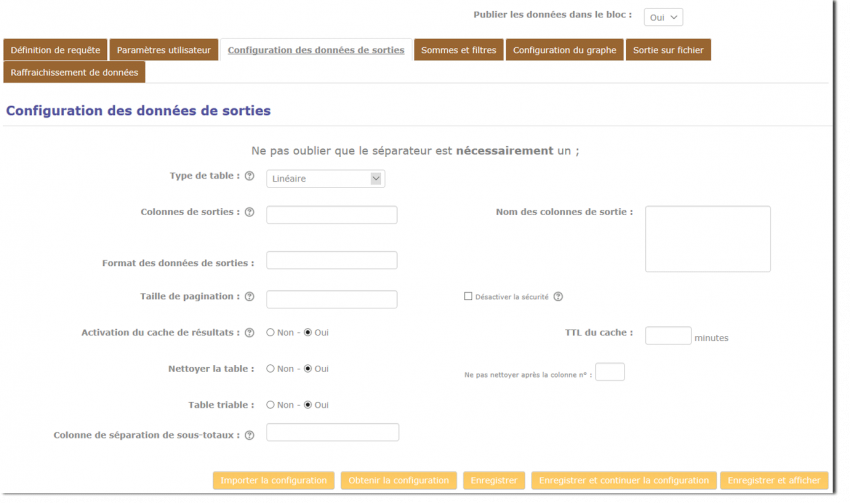Screen dimensions: 850x503
Task: Focus the Nom des colonnes de sortie textarea
Action: click(x=707, y=239)
